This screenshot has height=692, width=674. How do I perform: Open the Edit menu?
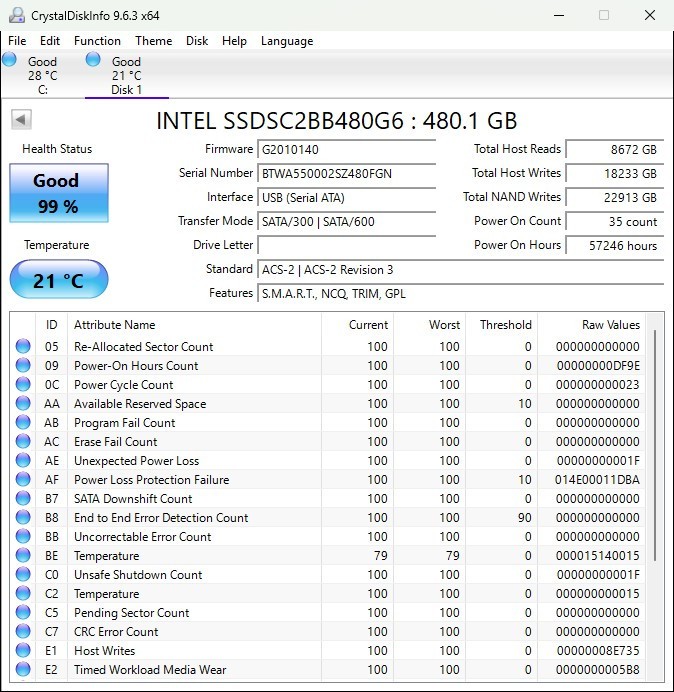click(50, 41)
